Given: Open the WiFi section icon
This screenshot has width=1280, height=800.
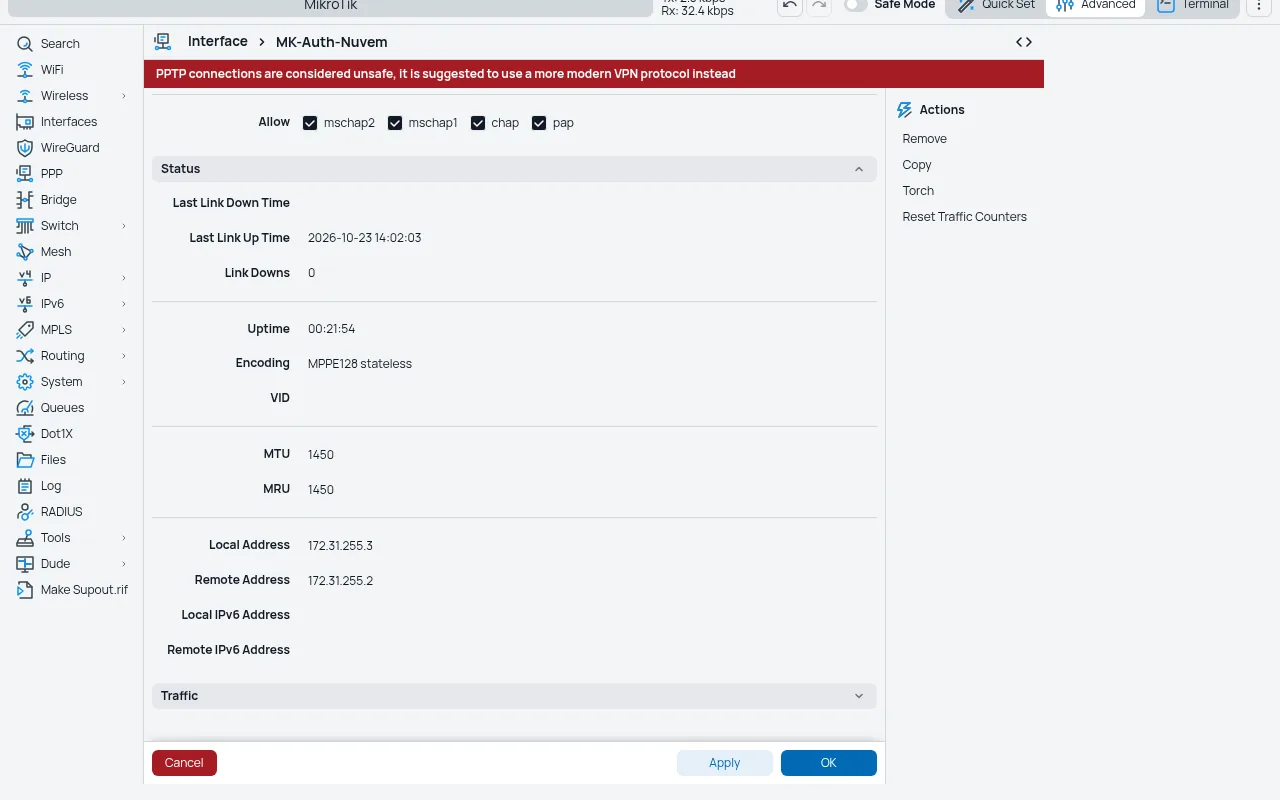Looking at the screenshot, I should pyautogui.click(x=25, y=70).
